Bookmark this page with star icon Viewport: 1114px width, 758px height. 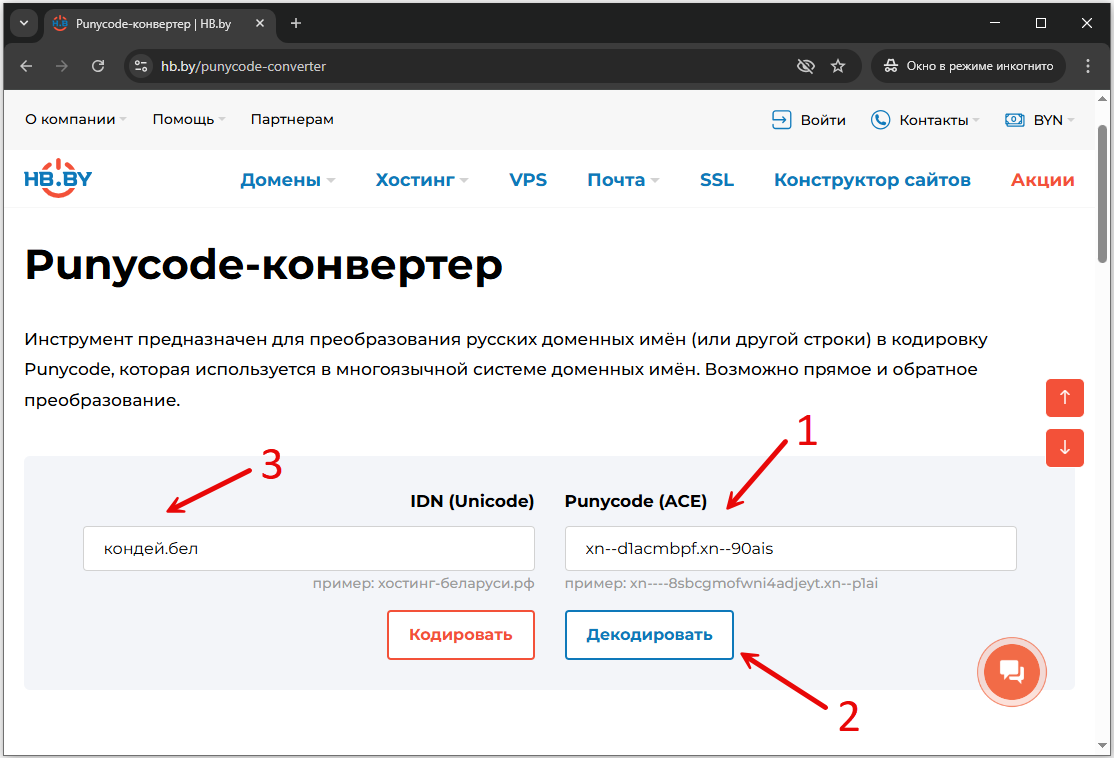coord(838,66)
